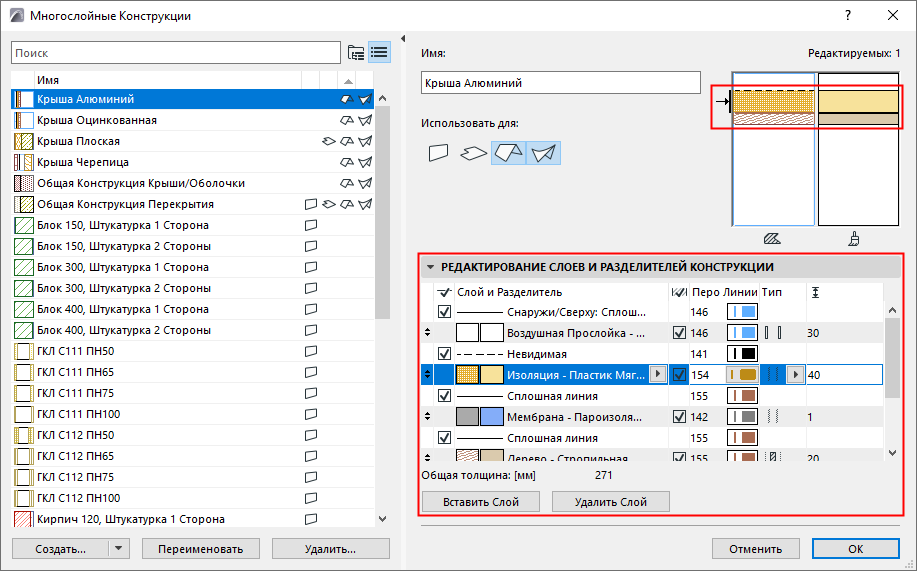
Task: Click the cut fill preview icon below preview
Action: pos(772,239)
